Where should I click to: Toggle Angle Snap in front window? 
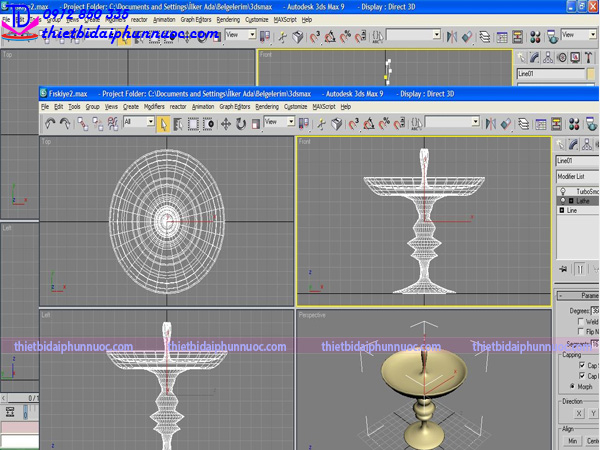[x=369, y=124]
